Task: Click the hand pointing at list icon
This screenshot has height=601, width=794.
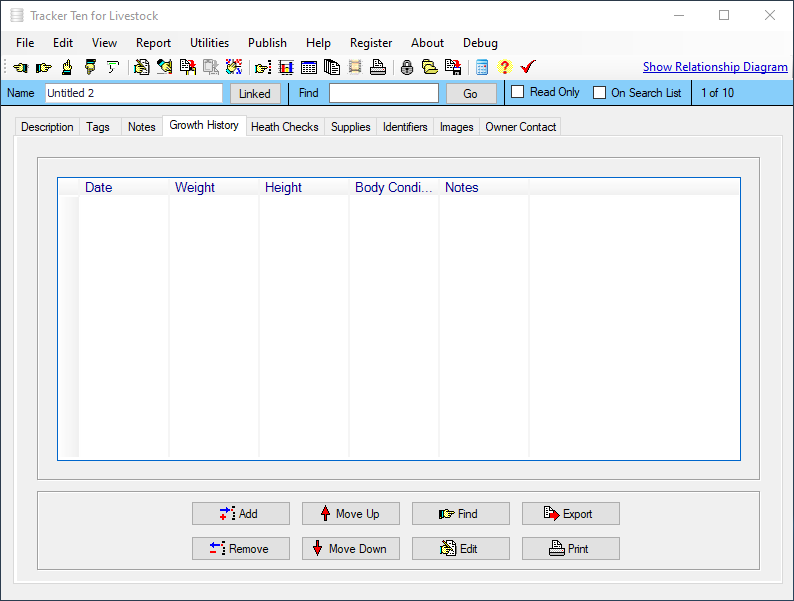Action: [263, 67]
